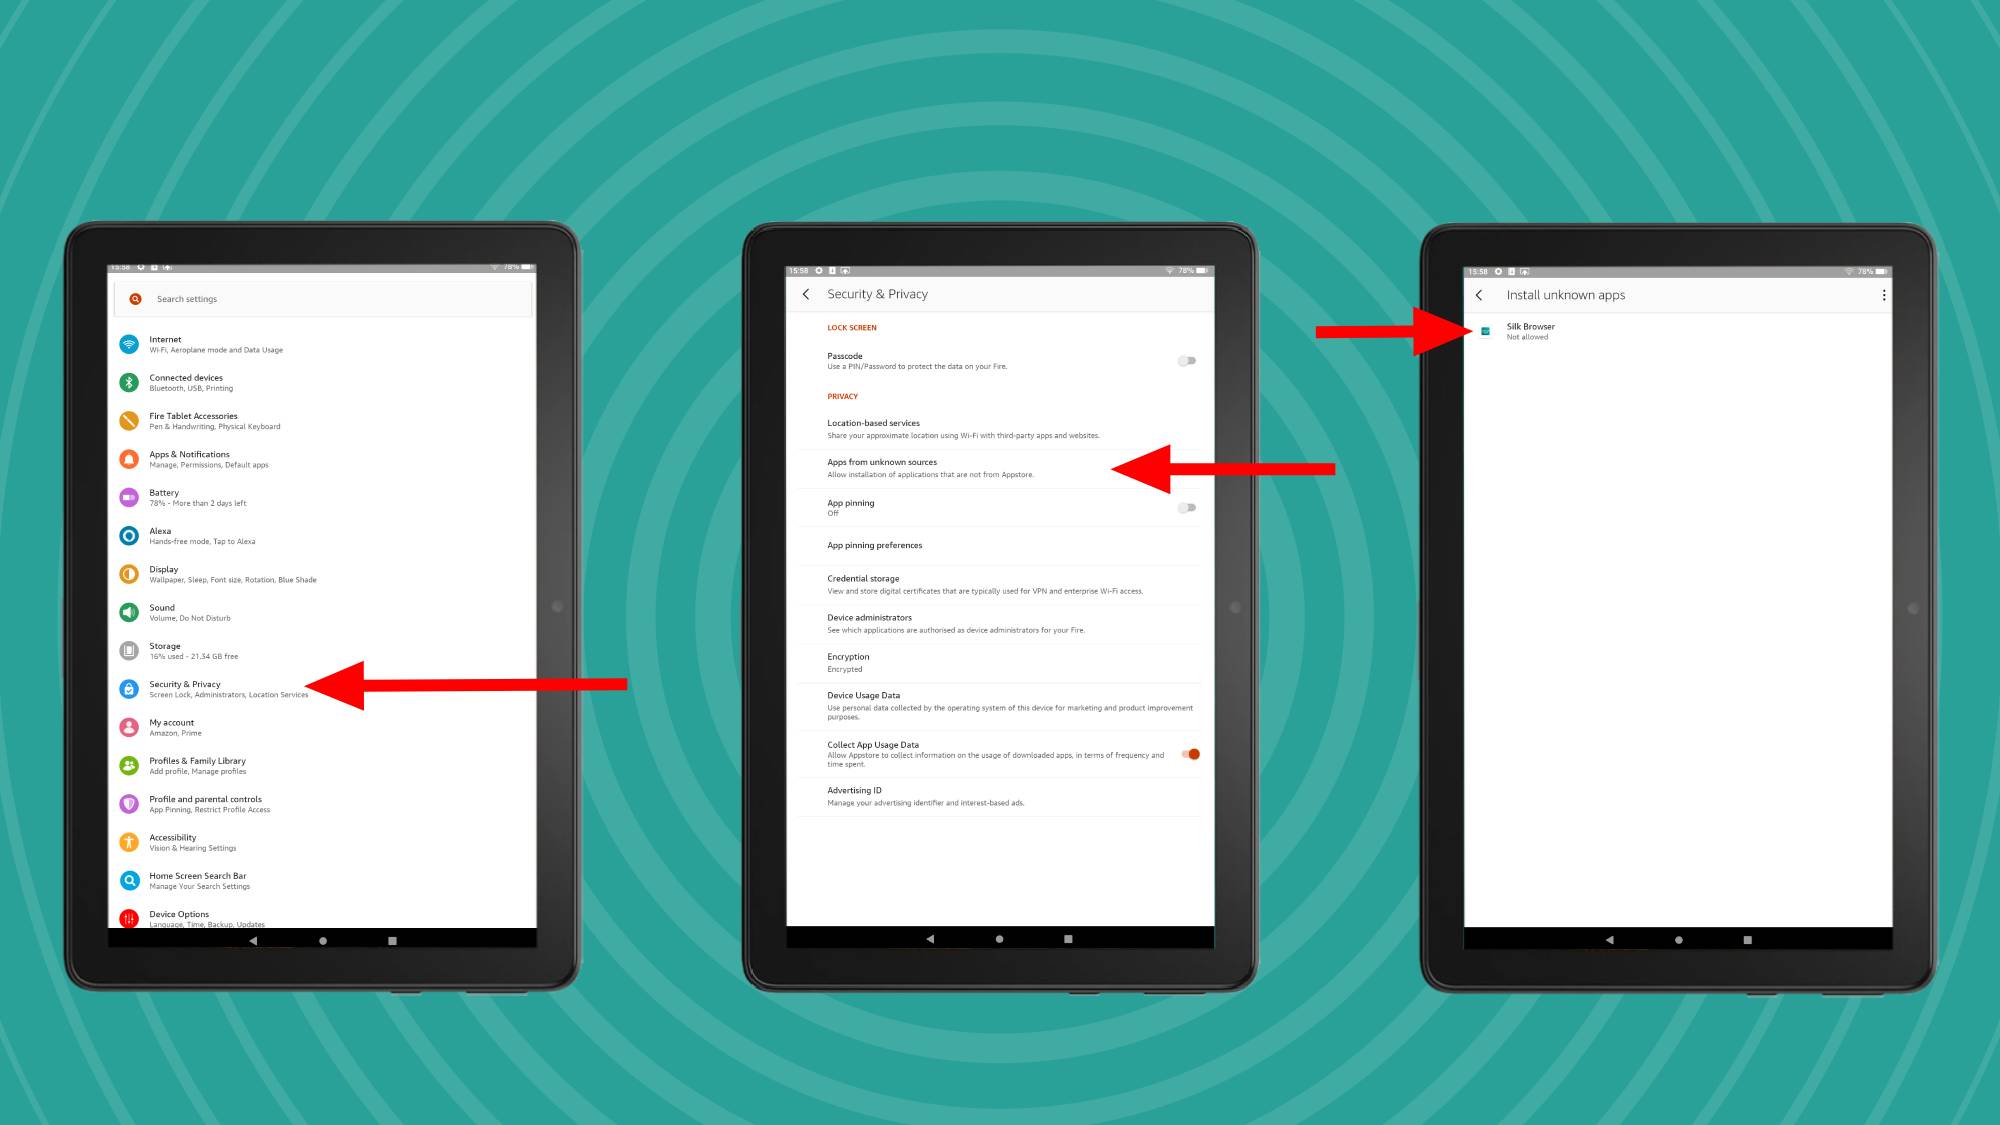Image resolution: width=2000 pixels, height=1125 pixels.
Task: Click the Internet settings icon
Action: click(x=132, y=343)
